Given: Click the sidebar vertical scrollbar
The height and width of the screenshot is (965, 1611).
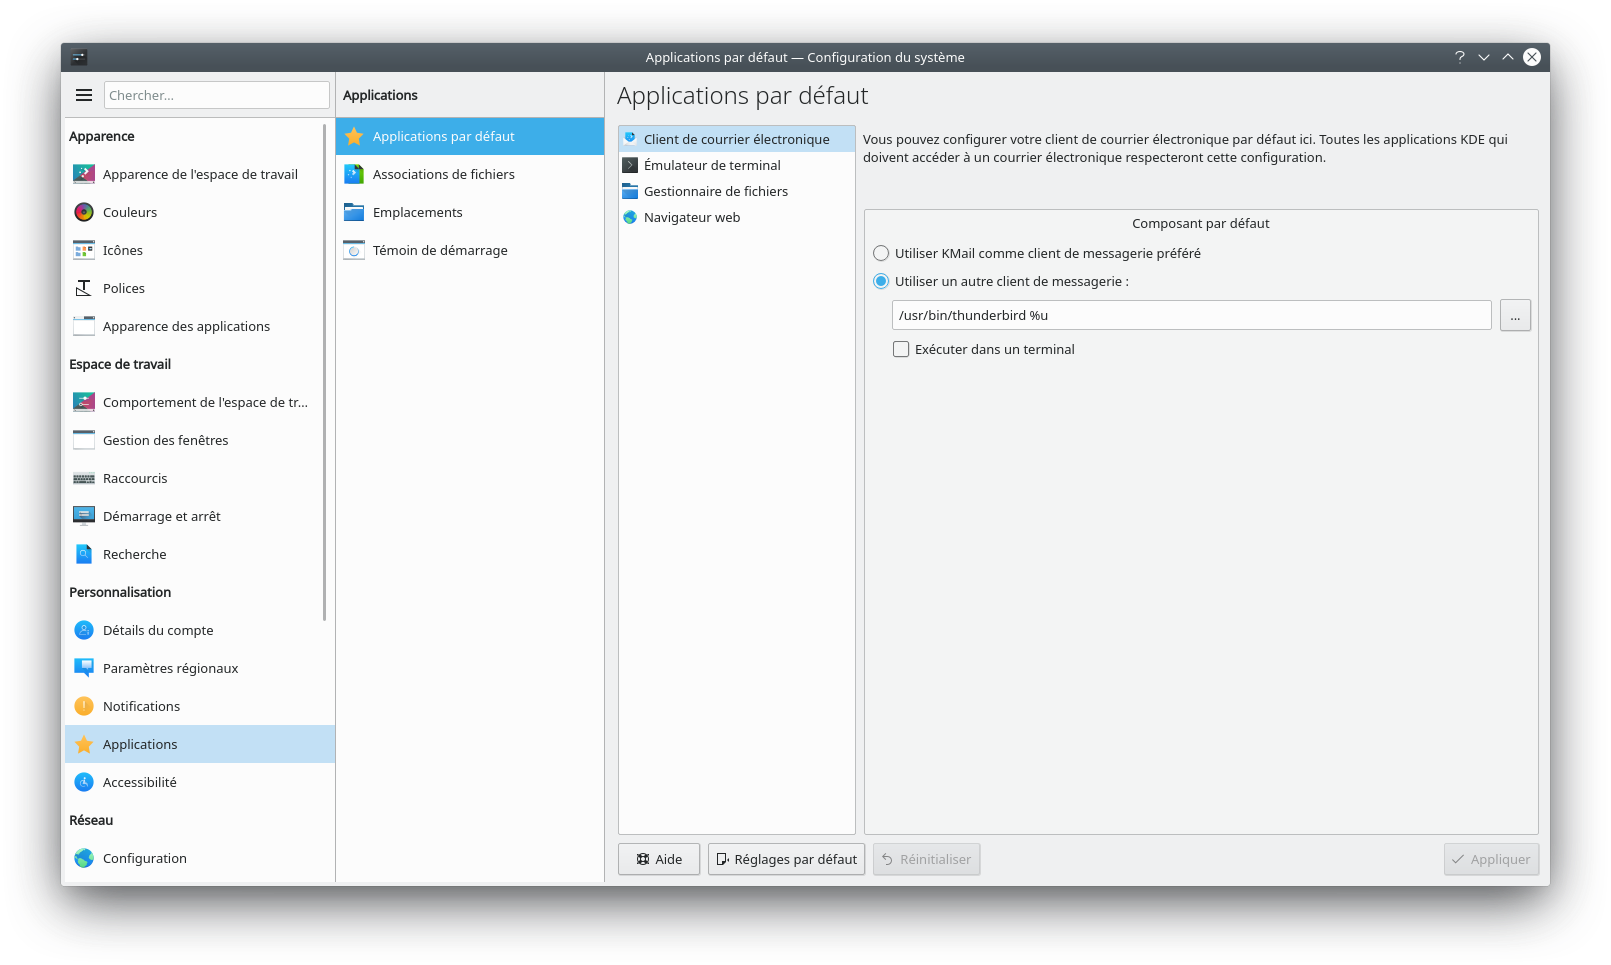Looking at the screenshot, I should pyautogui.click(x=325, y=370).
